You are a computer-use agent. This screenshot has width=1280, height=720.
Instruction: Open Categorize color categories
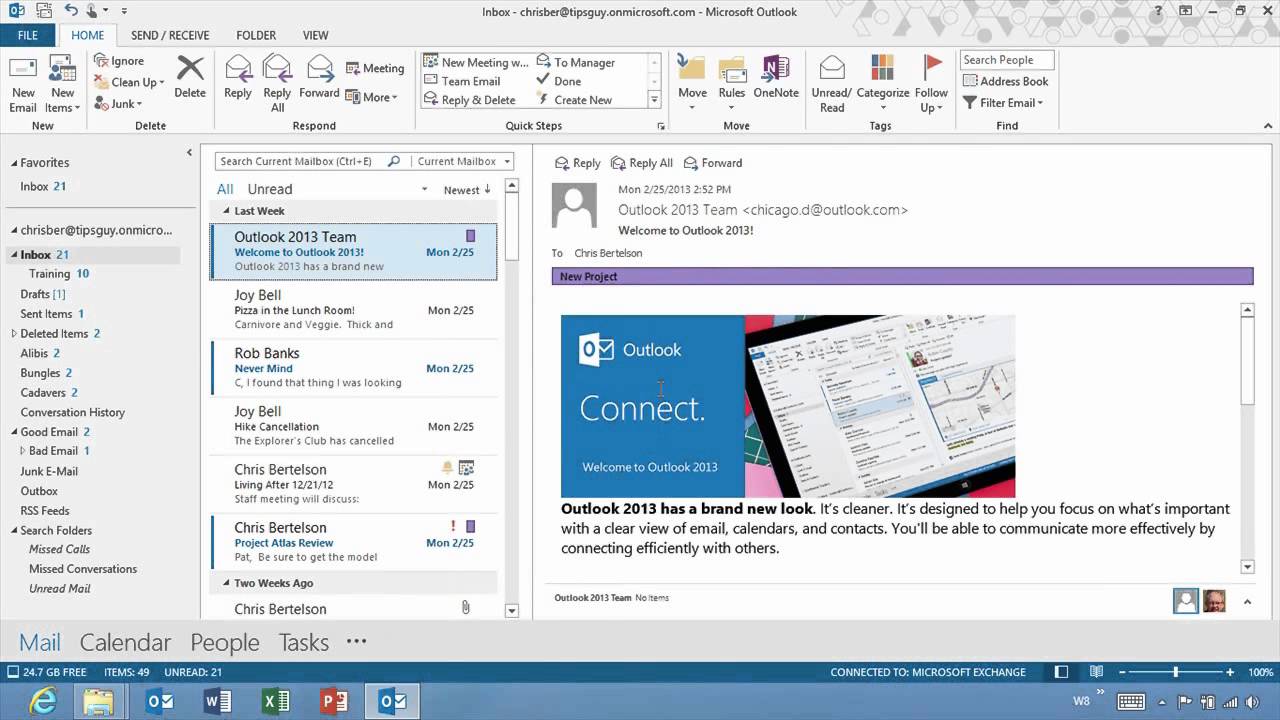(x=882, y=84)
